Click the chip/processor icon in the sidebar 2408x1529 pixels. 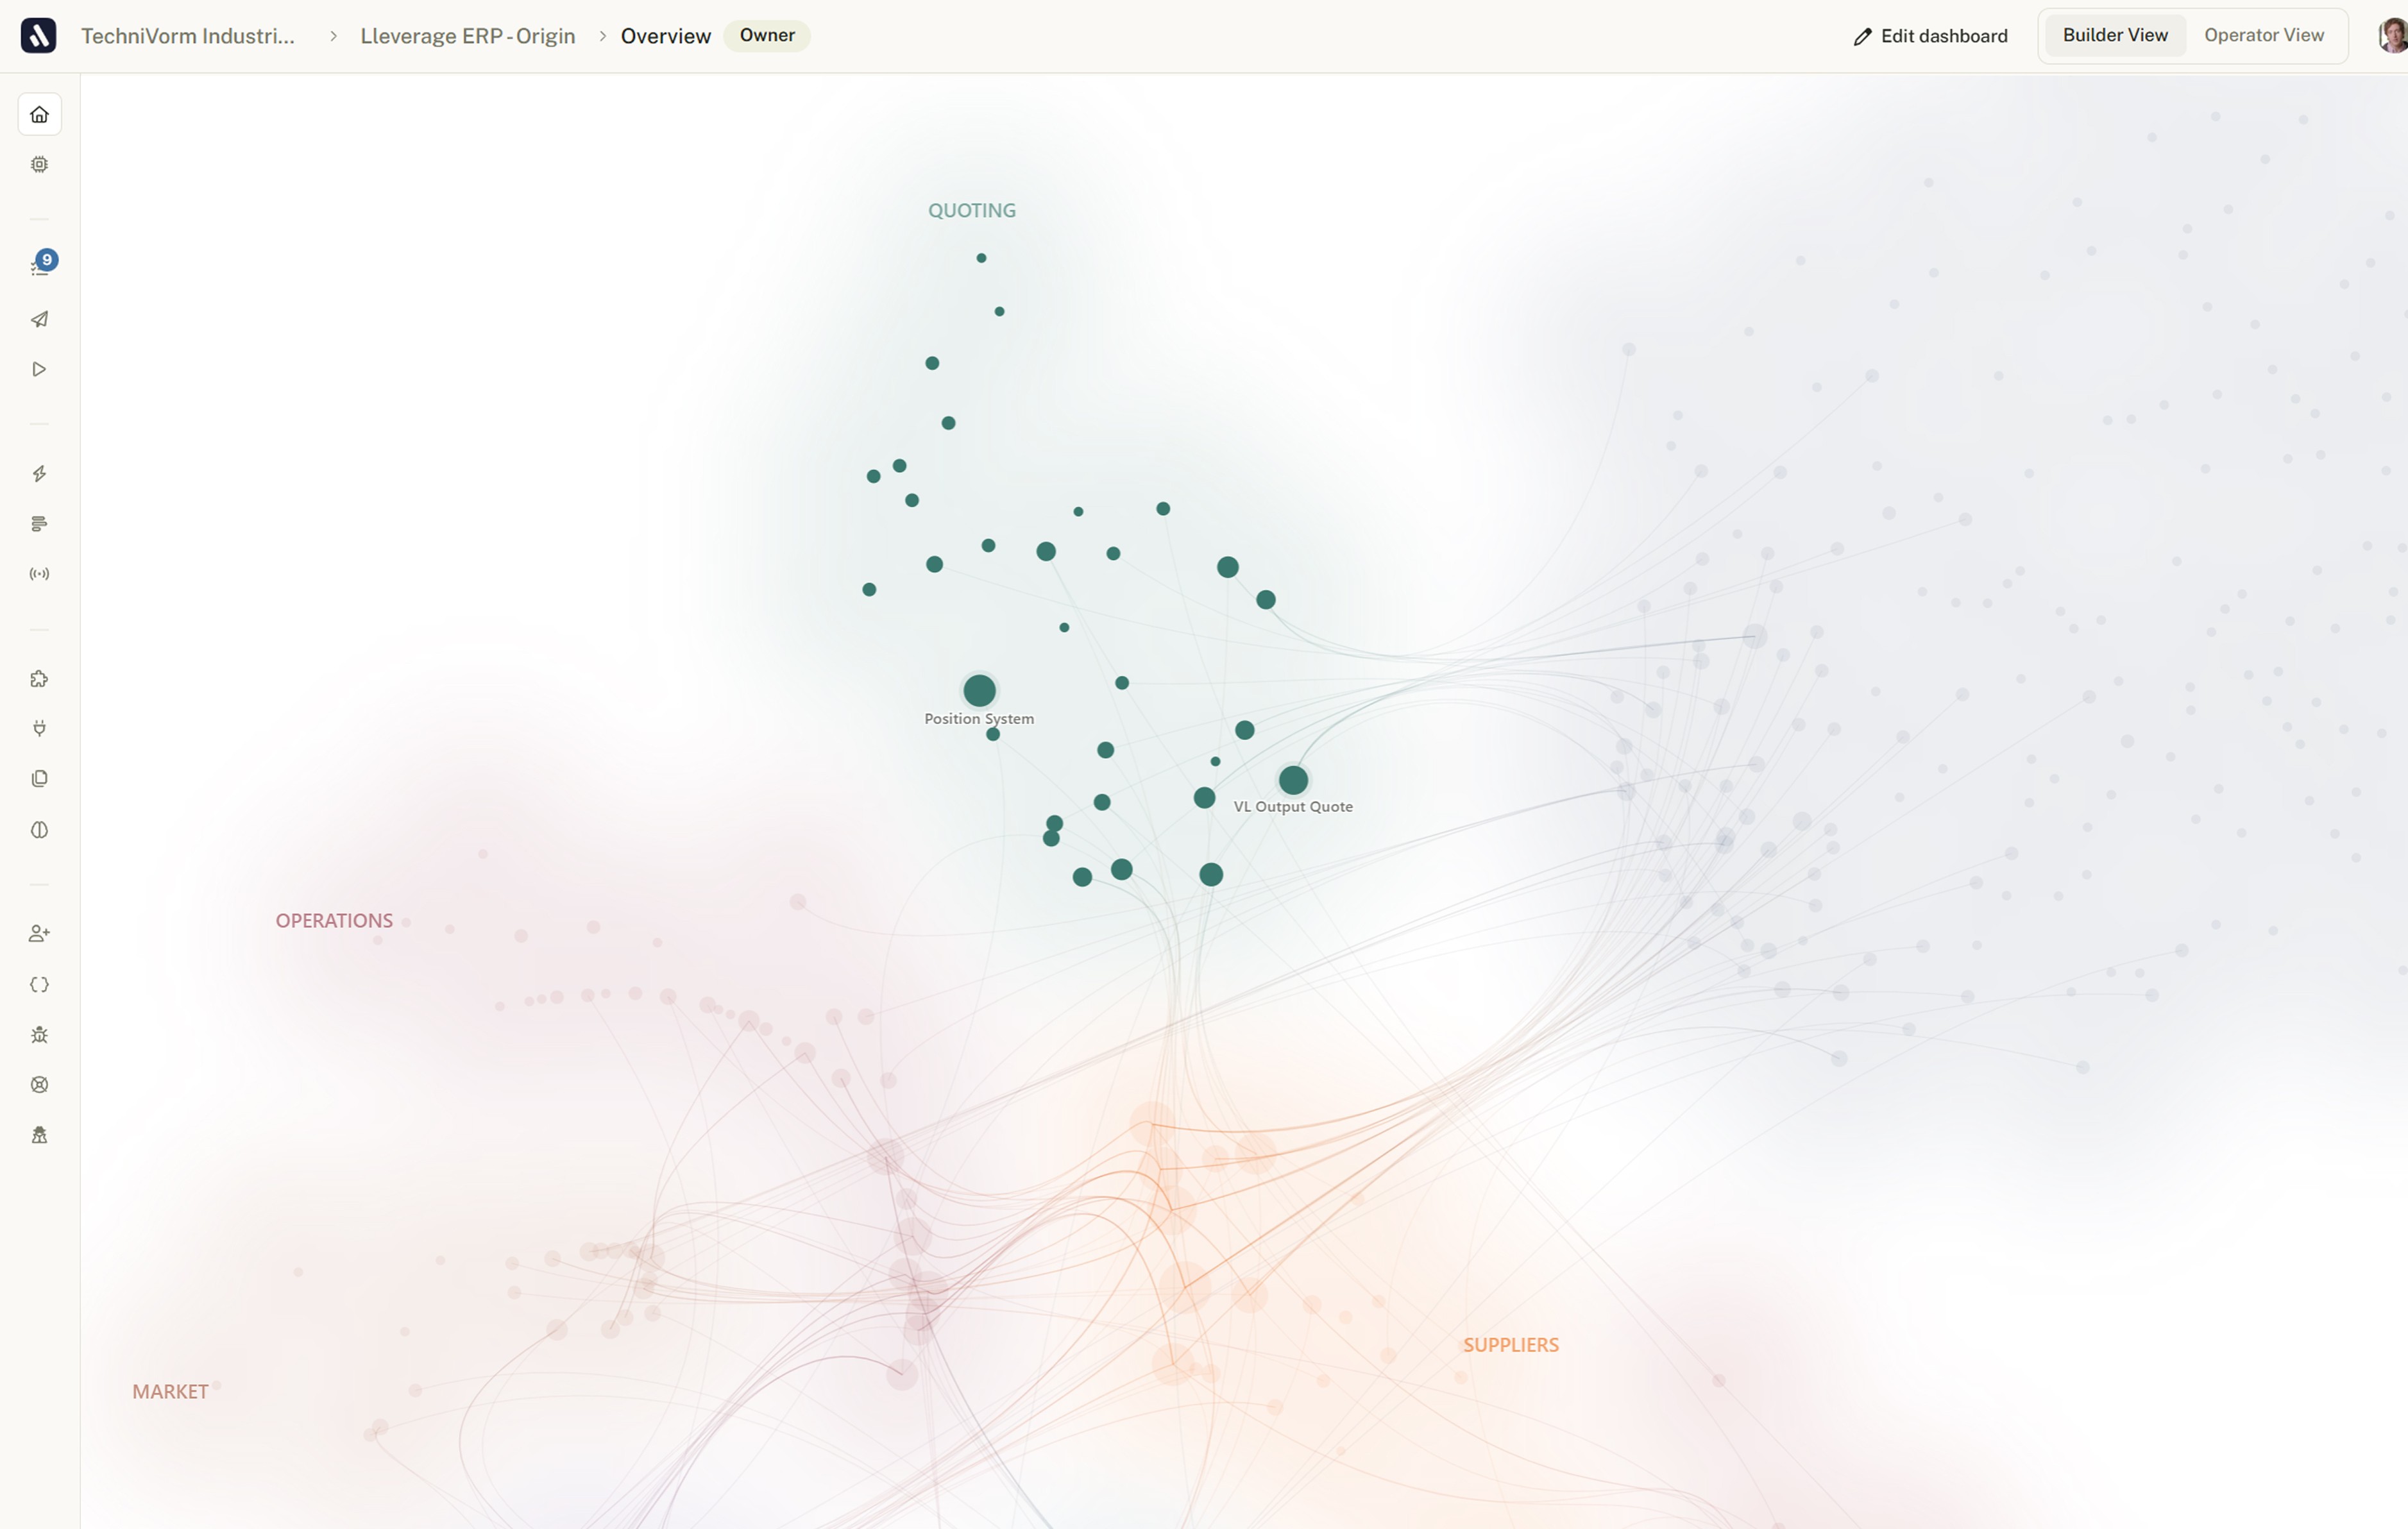coord(39,164)
